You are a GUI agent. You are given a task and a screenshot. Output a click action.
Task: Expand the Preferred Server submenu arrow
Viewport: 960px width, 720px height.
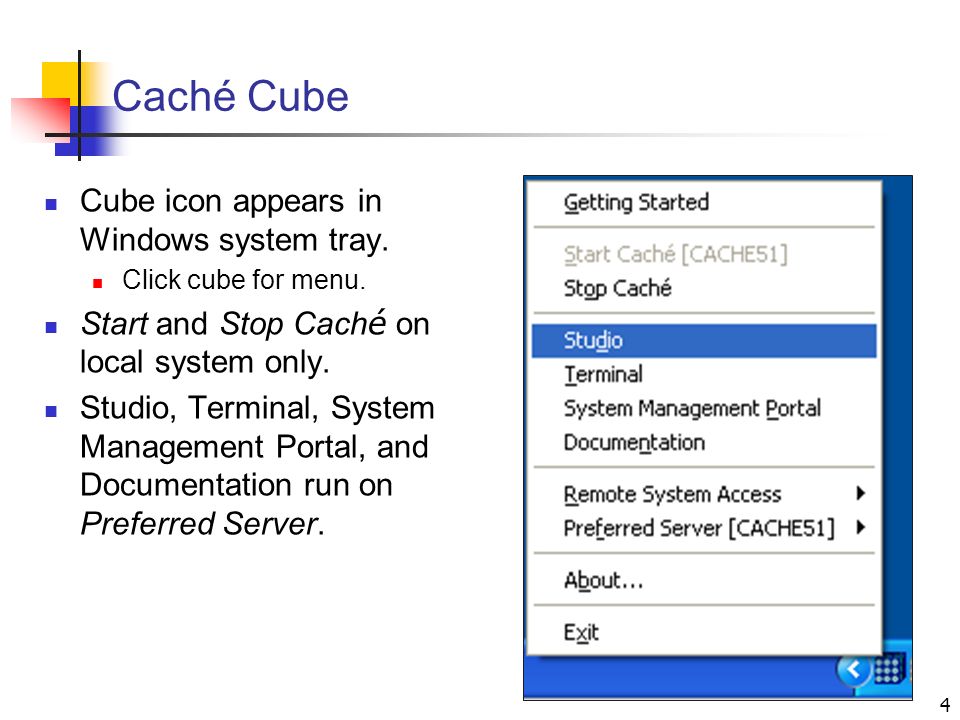(861, 527)
